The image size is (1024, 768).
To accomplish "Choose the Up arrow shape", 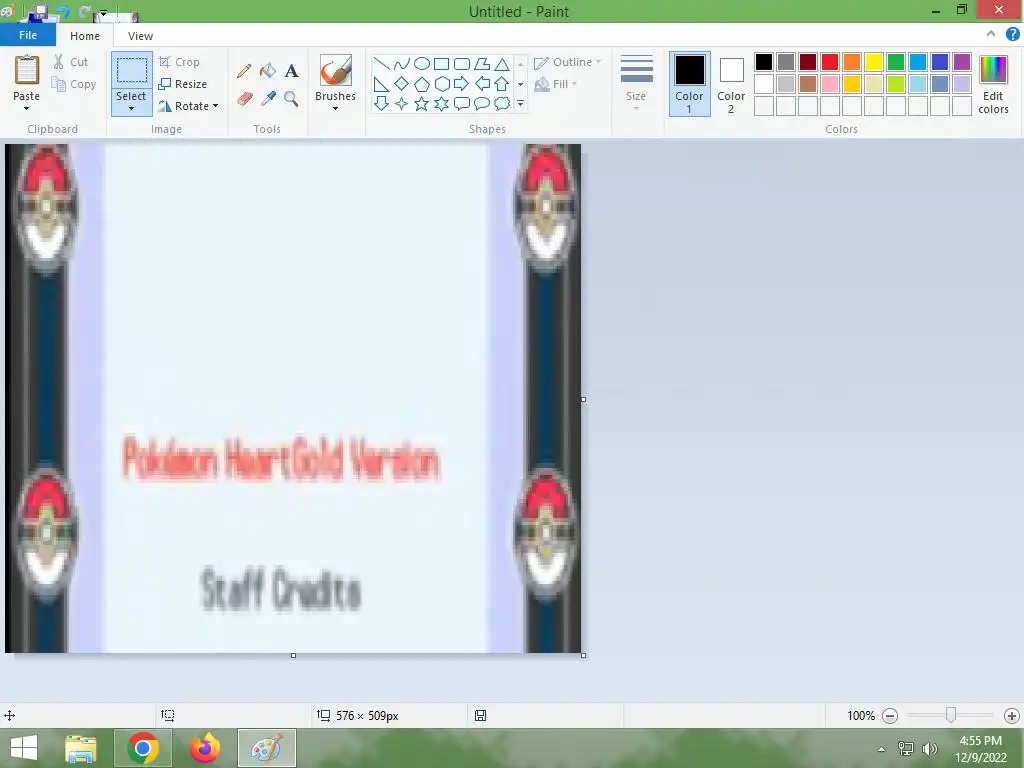I will coord(502,84).
